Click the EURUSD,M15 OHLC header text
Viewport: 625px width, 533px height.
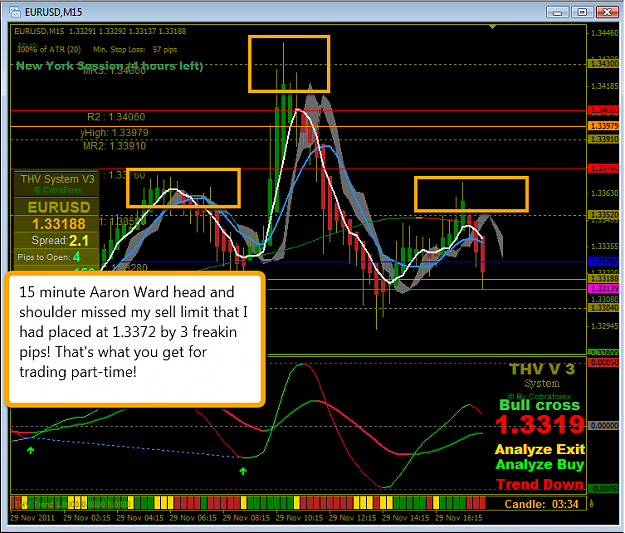[100, 31]
